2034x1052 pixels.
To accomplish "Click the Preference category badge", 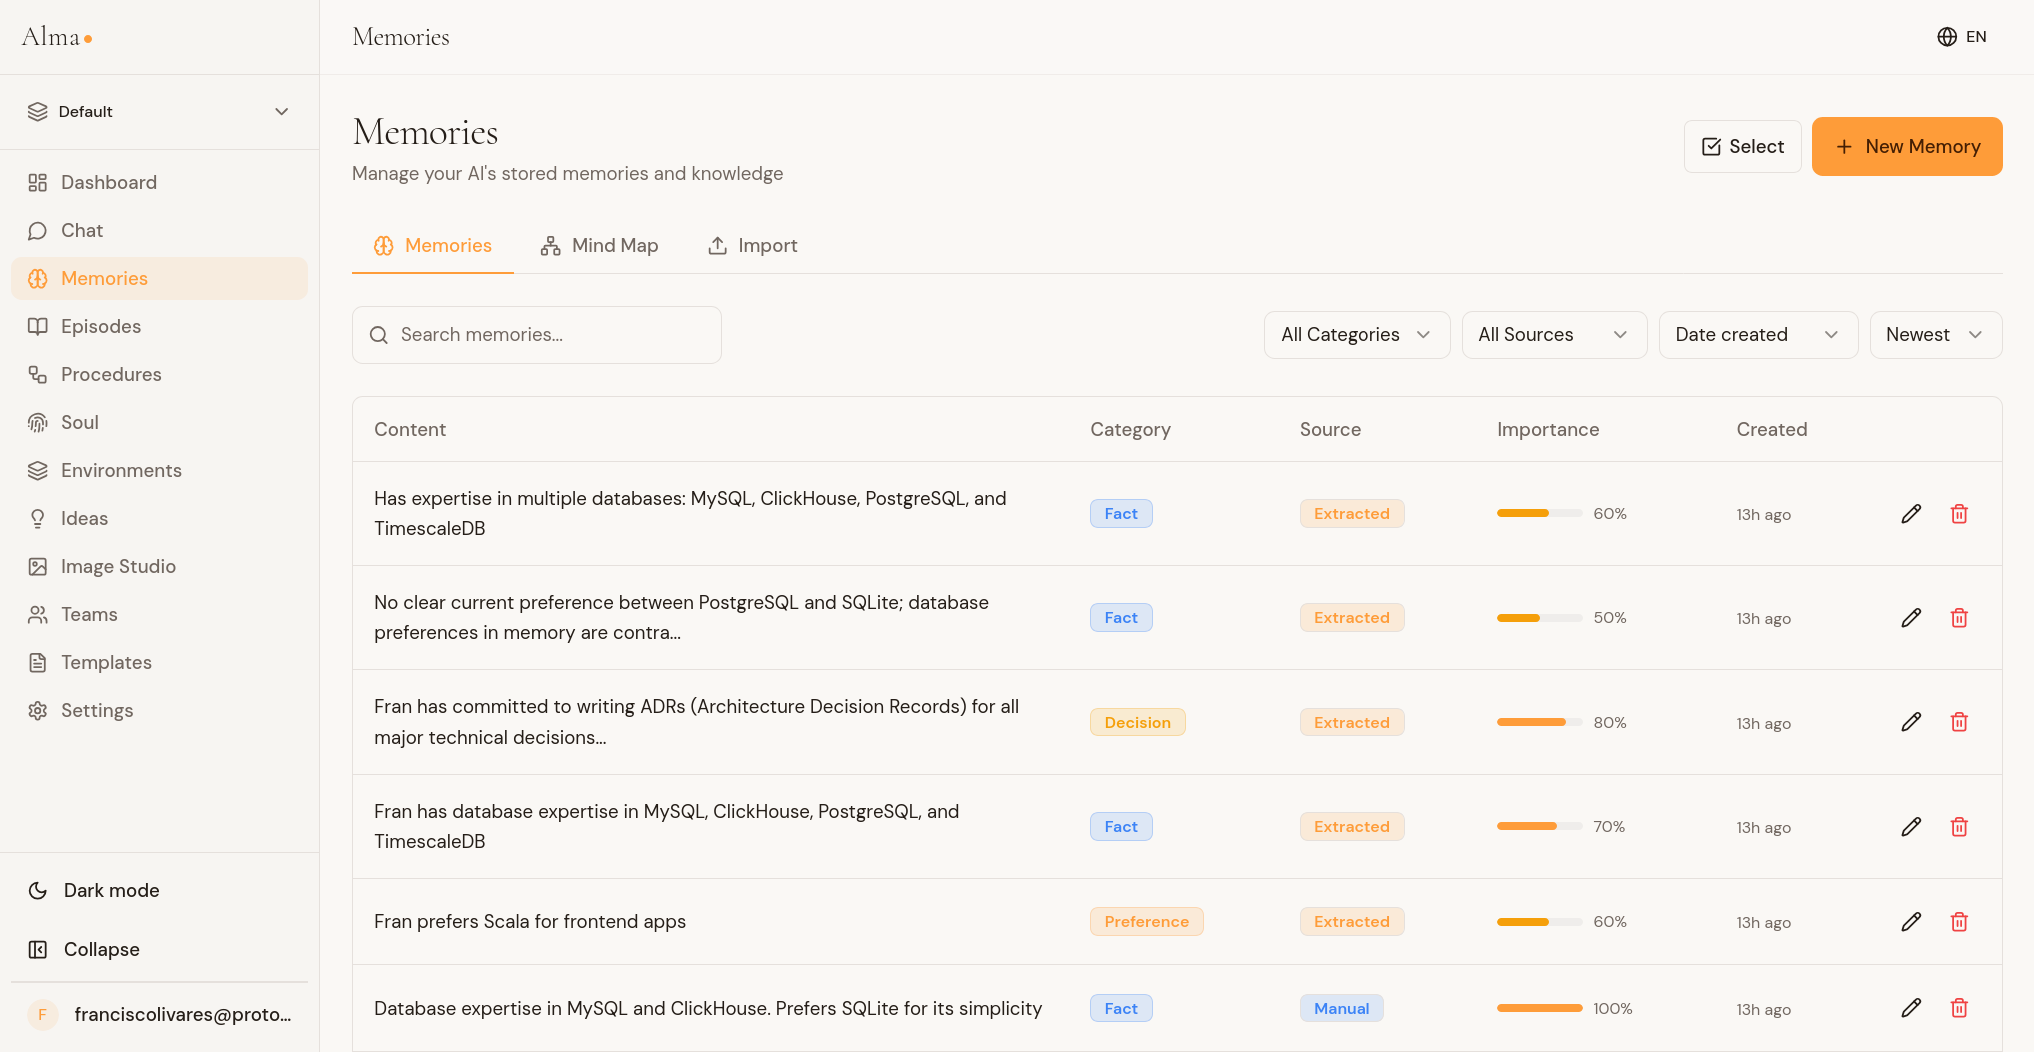I will pyautogui.click(x=1146, y=922).
